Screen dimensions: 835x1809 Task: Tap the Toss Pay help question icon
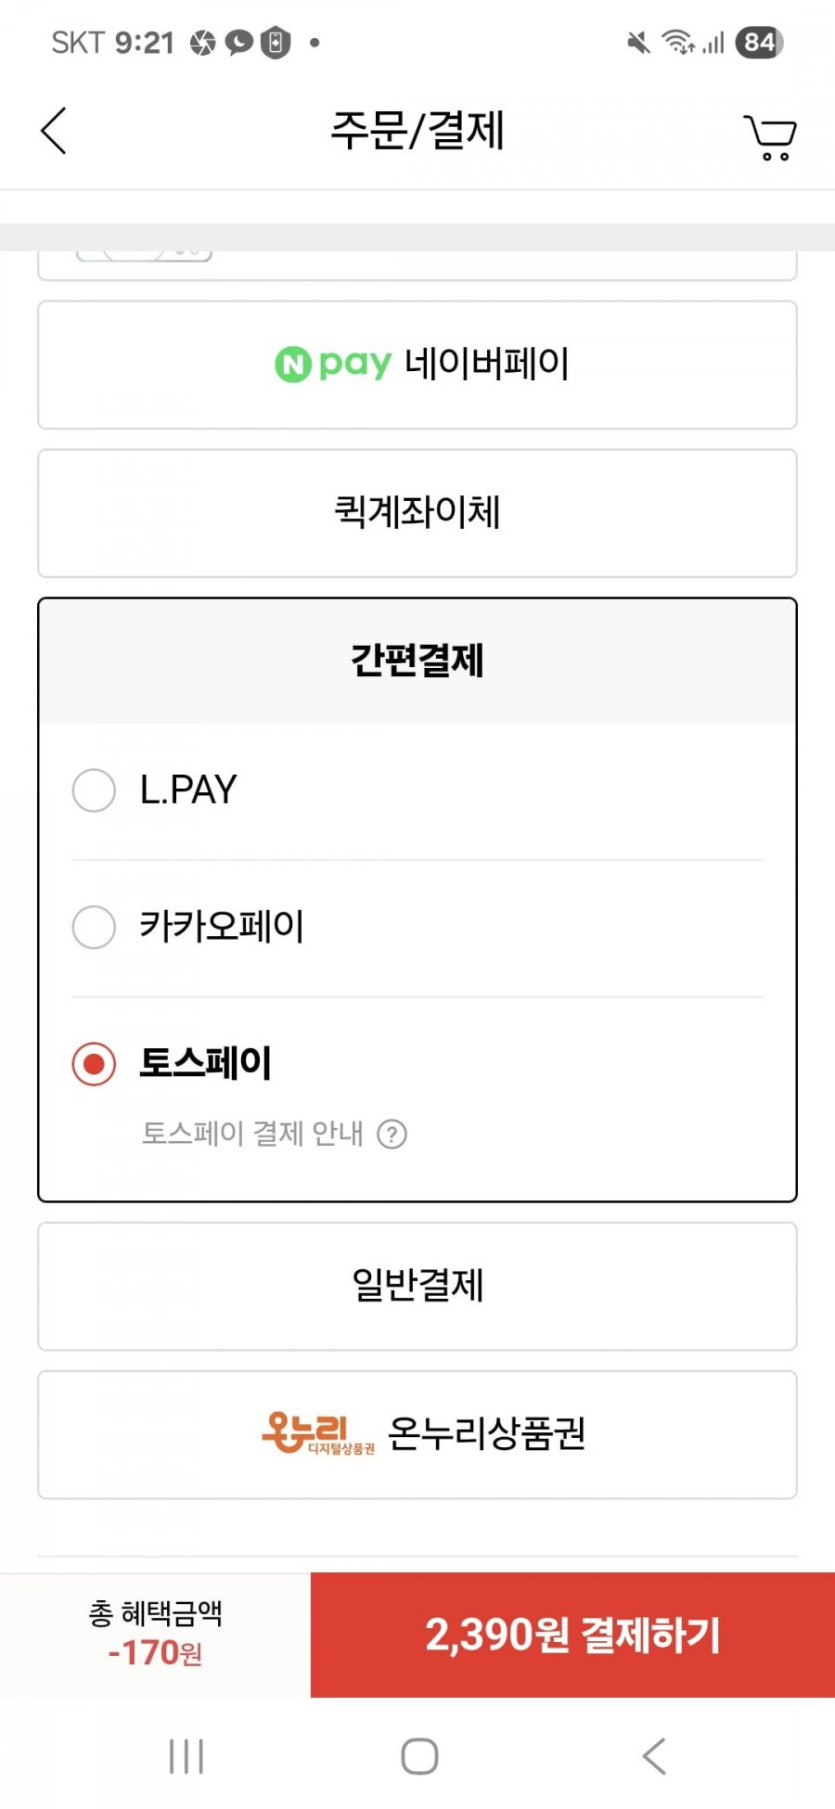[x=392, y=1134]
